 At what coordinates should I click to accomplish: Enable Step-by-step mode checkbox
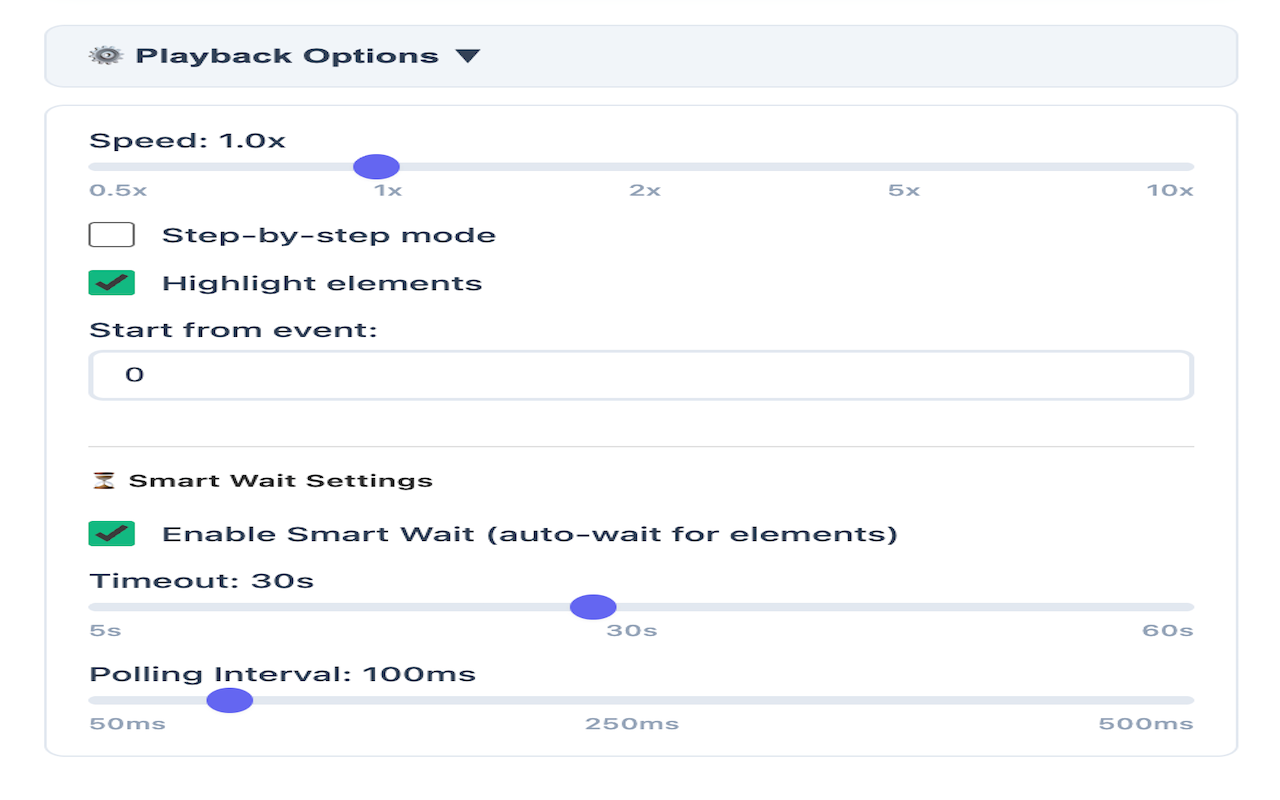pos(112,236)
